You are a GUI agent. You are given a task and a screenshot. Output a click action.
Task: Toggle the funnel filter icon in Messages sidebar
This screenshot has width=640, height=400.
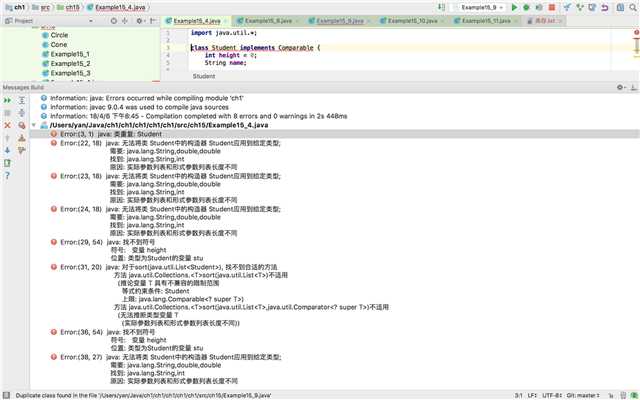(x=22, y=150)
